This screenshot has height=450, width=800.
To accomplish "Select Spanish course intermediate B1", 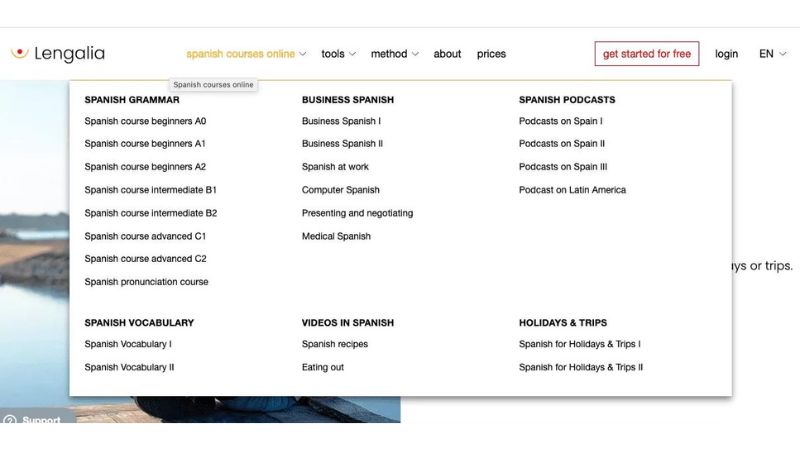I will (151, 190).
